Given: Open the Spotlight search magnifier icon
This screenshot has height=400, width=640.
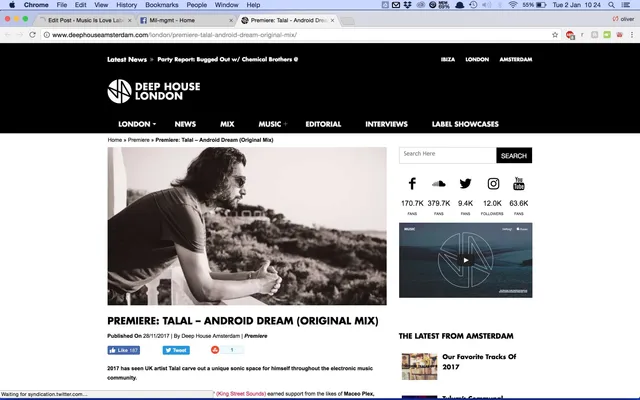Looking at the screenshot, I should click(611, 5).
